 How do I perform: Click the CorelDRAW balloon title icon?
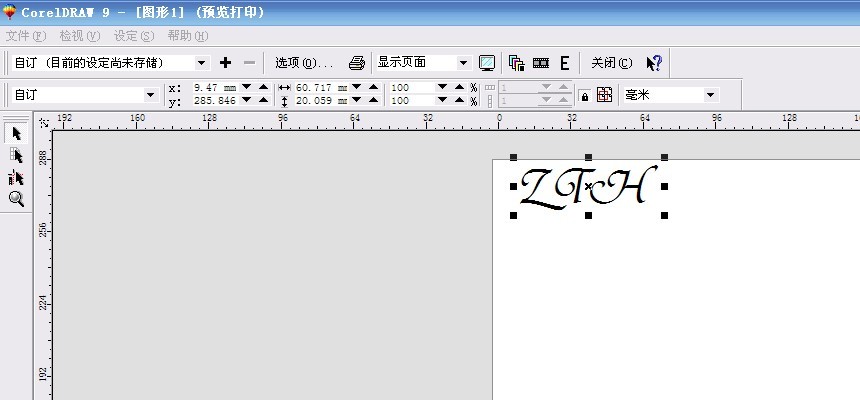(x=9, y=11)
